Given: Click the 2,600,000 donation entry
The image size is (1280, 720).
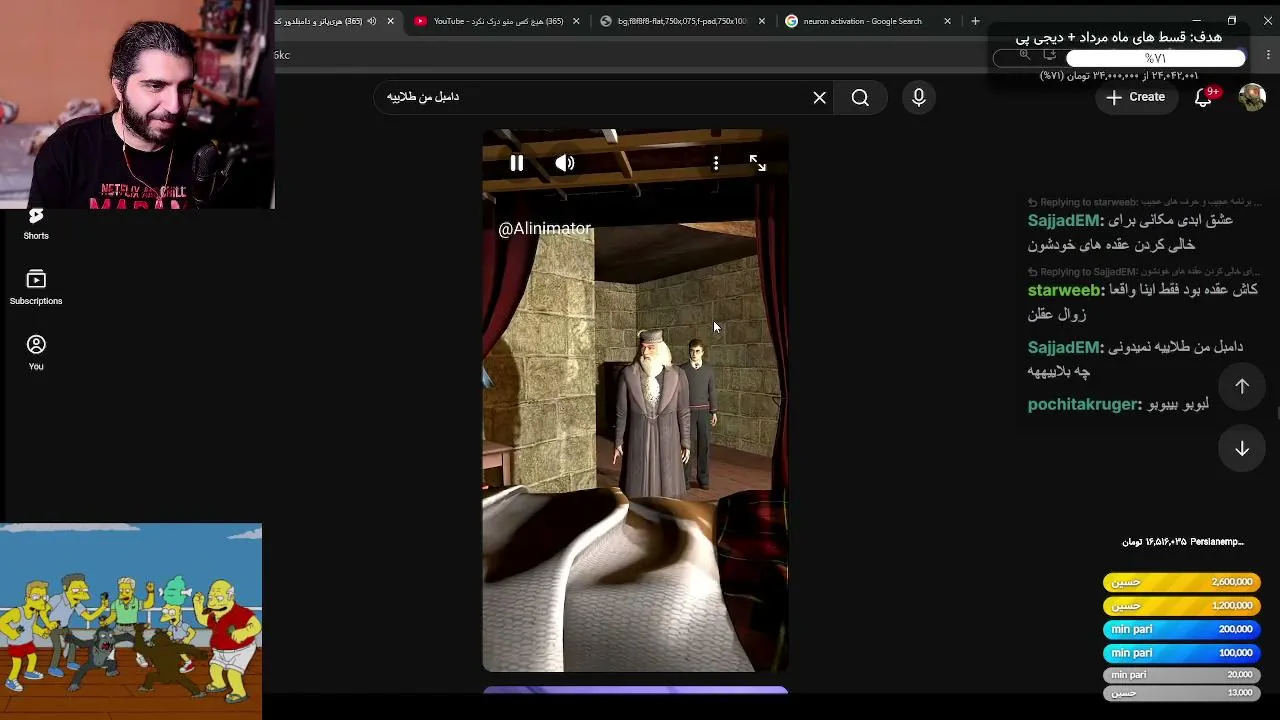Looking at the screenshot, I should point(1182,582).
